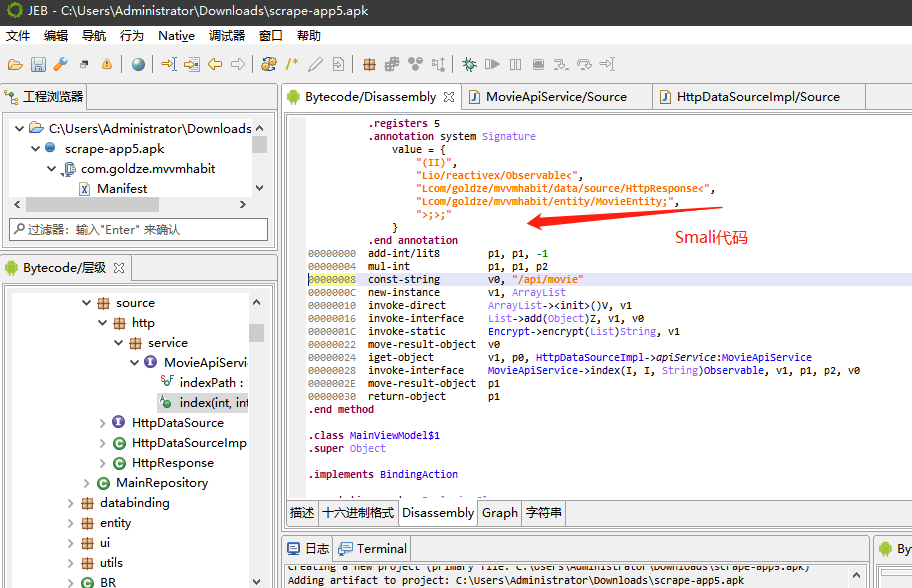Click the project filter input field
This screenshot has width=912, height=588.
point(138,230)
